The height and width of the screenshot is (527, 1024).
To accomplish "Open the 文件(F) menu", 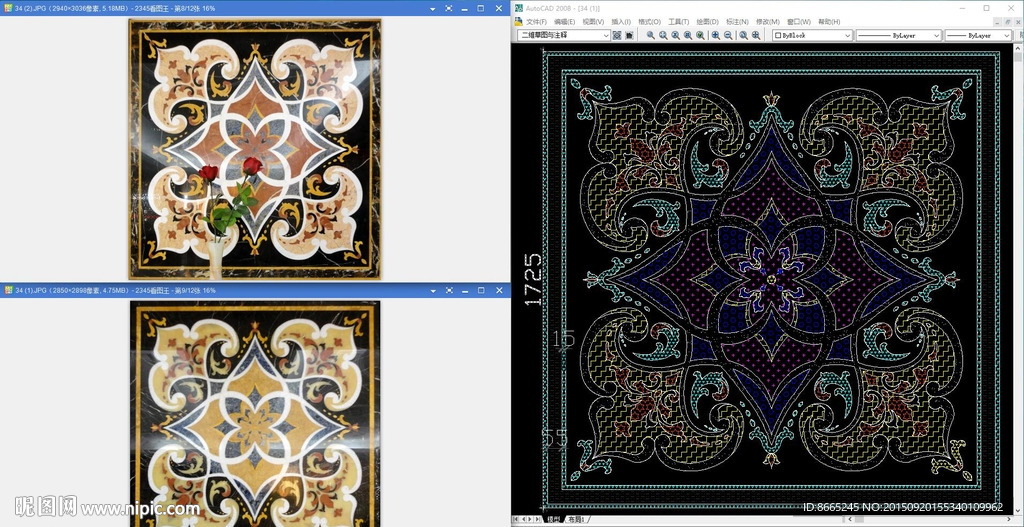I will tap(537, 22).
